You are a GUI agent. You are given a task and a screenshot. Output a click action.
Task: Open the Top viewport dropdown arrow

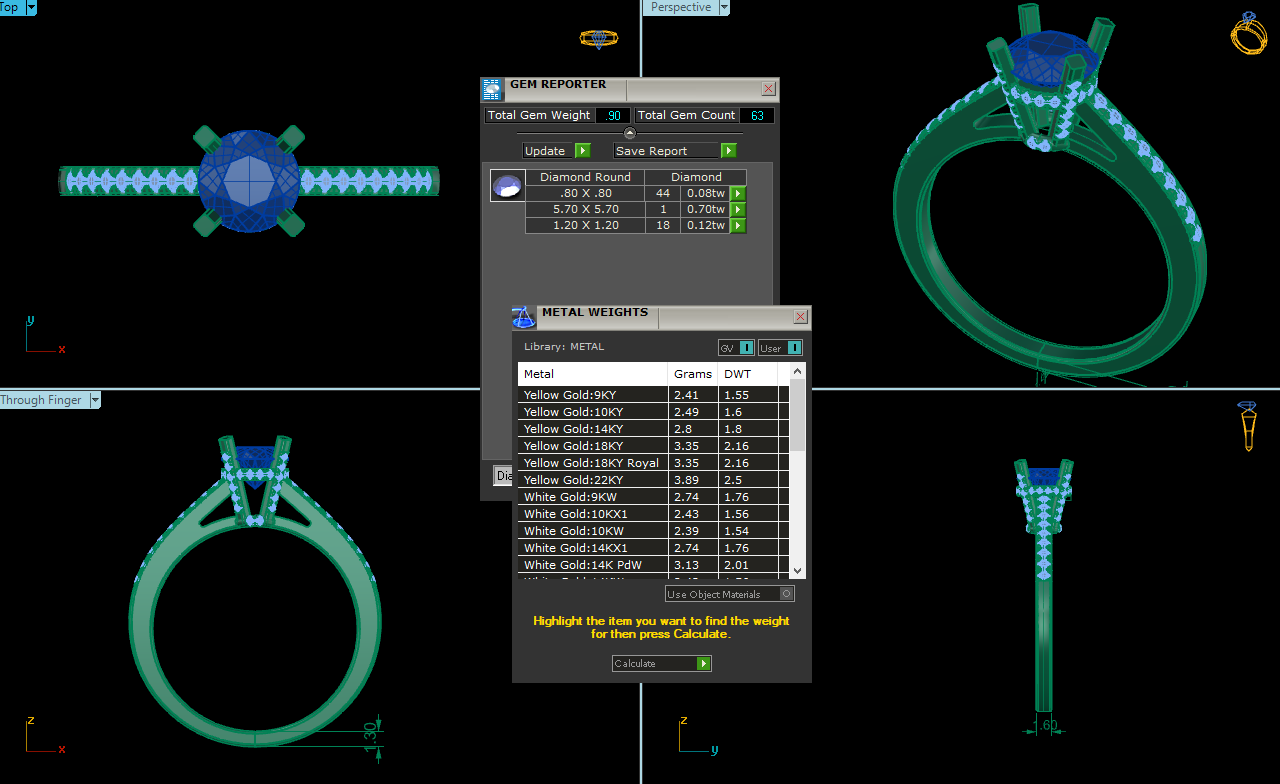31,7
